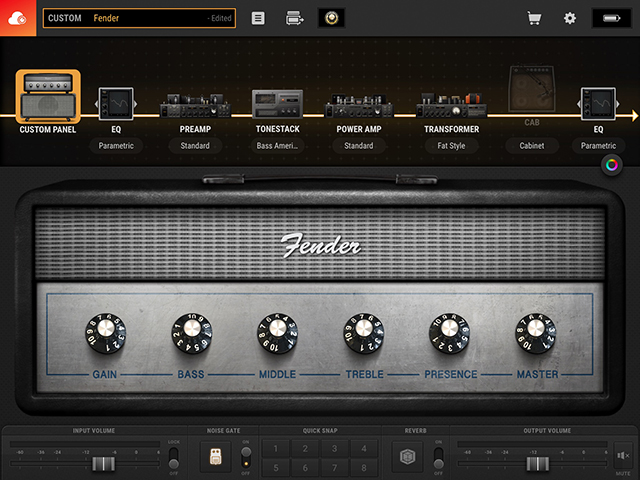The height and width of the screenshot is (480, 640).
Task: Open the Tonestack type dropdown
Action: pos(277,146)
